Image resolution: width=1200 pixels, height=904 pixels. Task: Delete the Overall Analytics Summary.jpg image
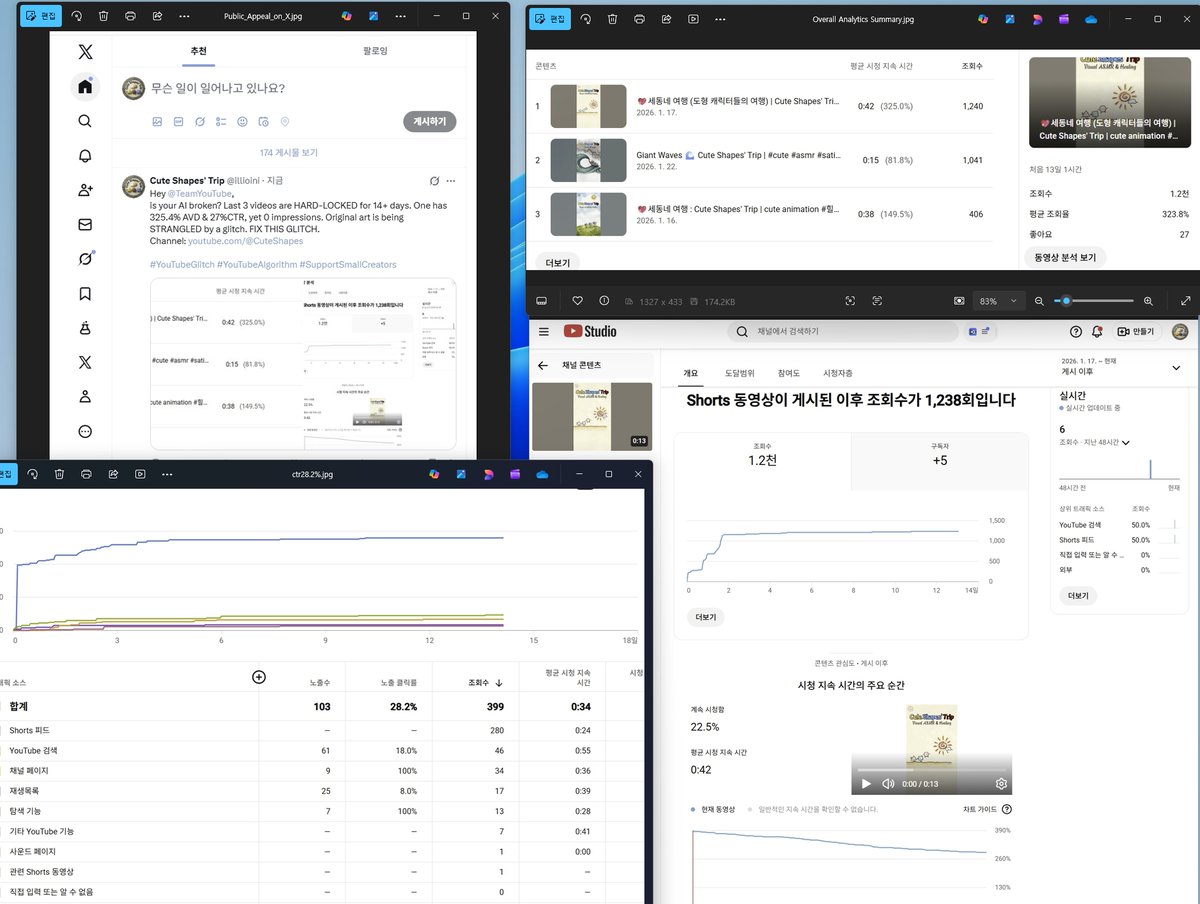tap(612, 19)
